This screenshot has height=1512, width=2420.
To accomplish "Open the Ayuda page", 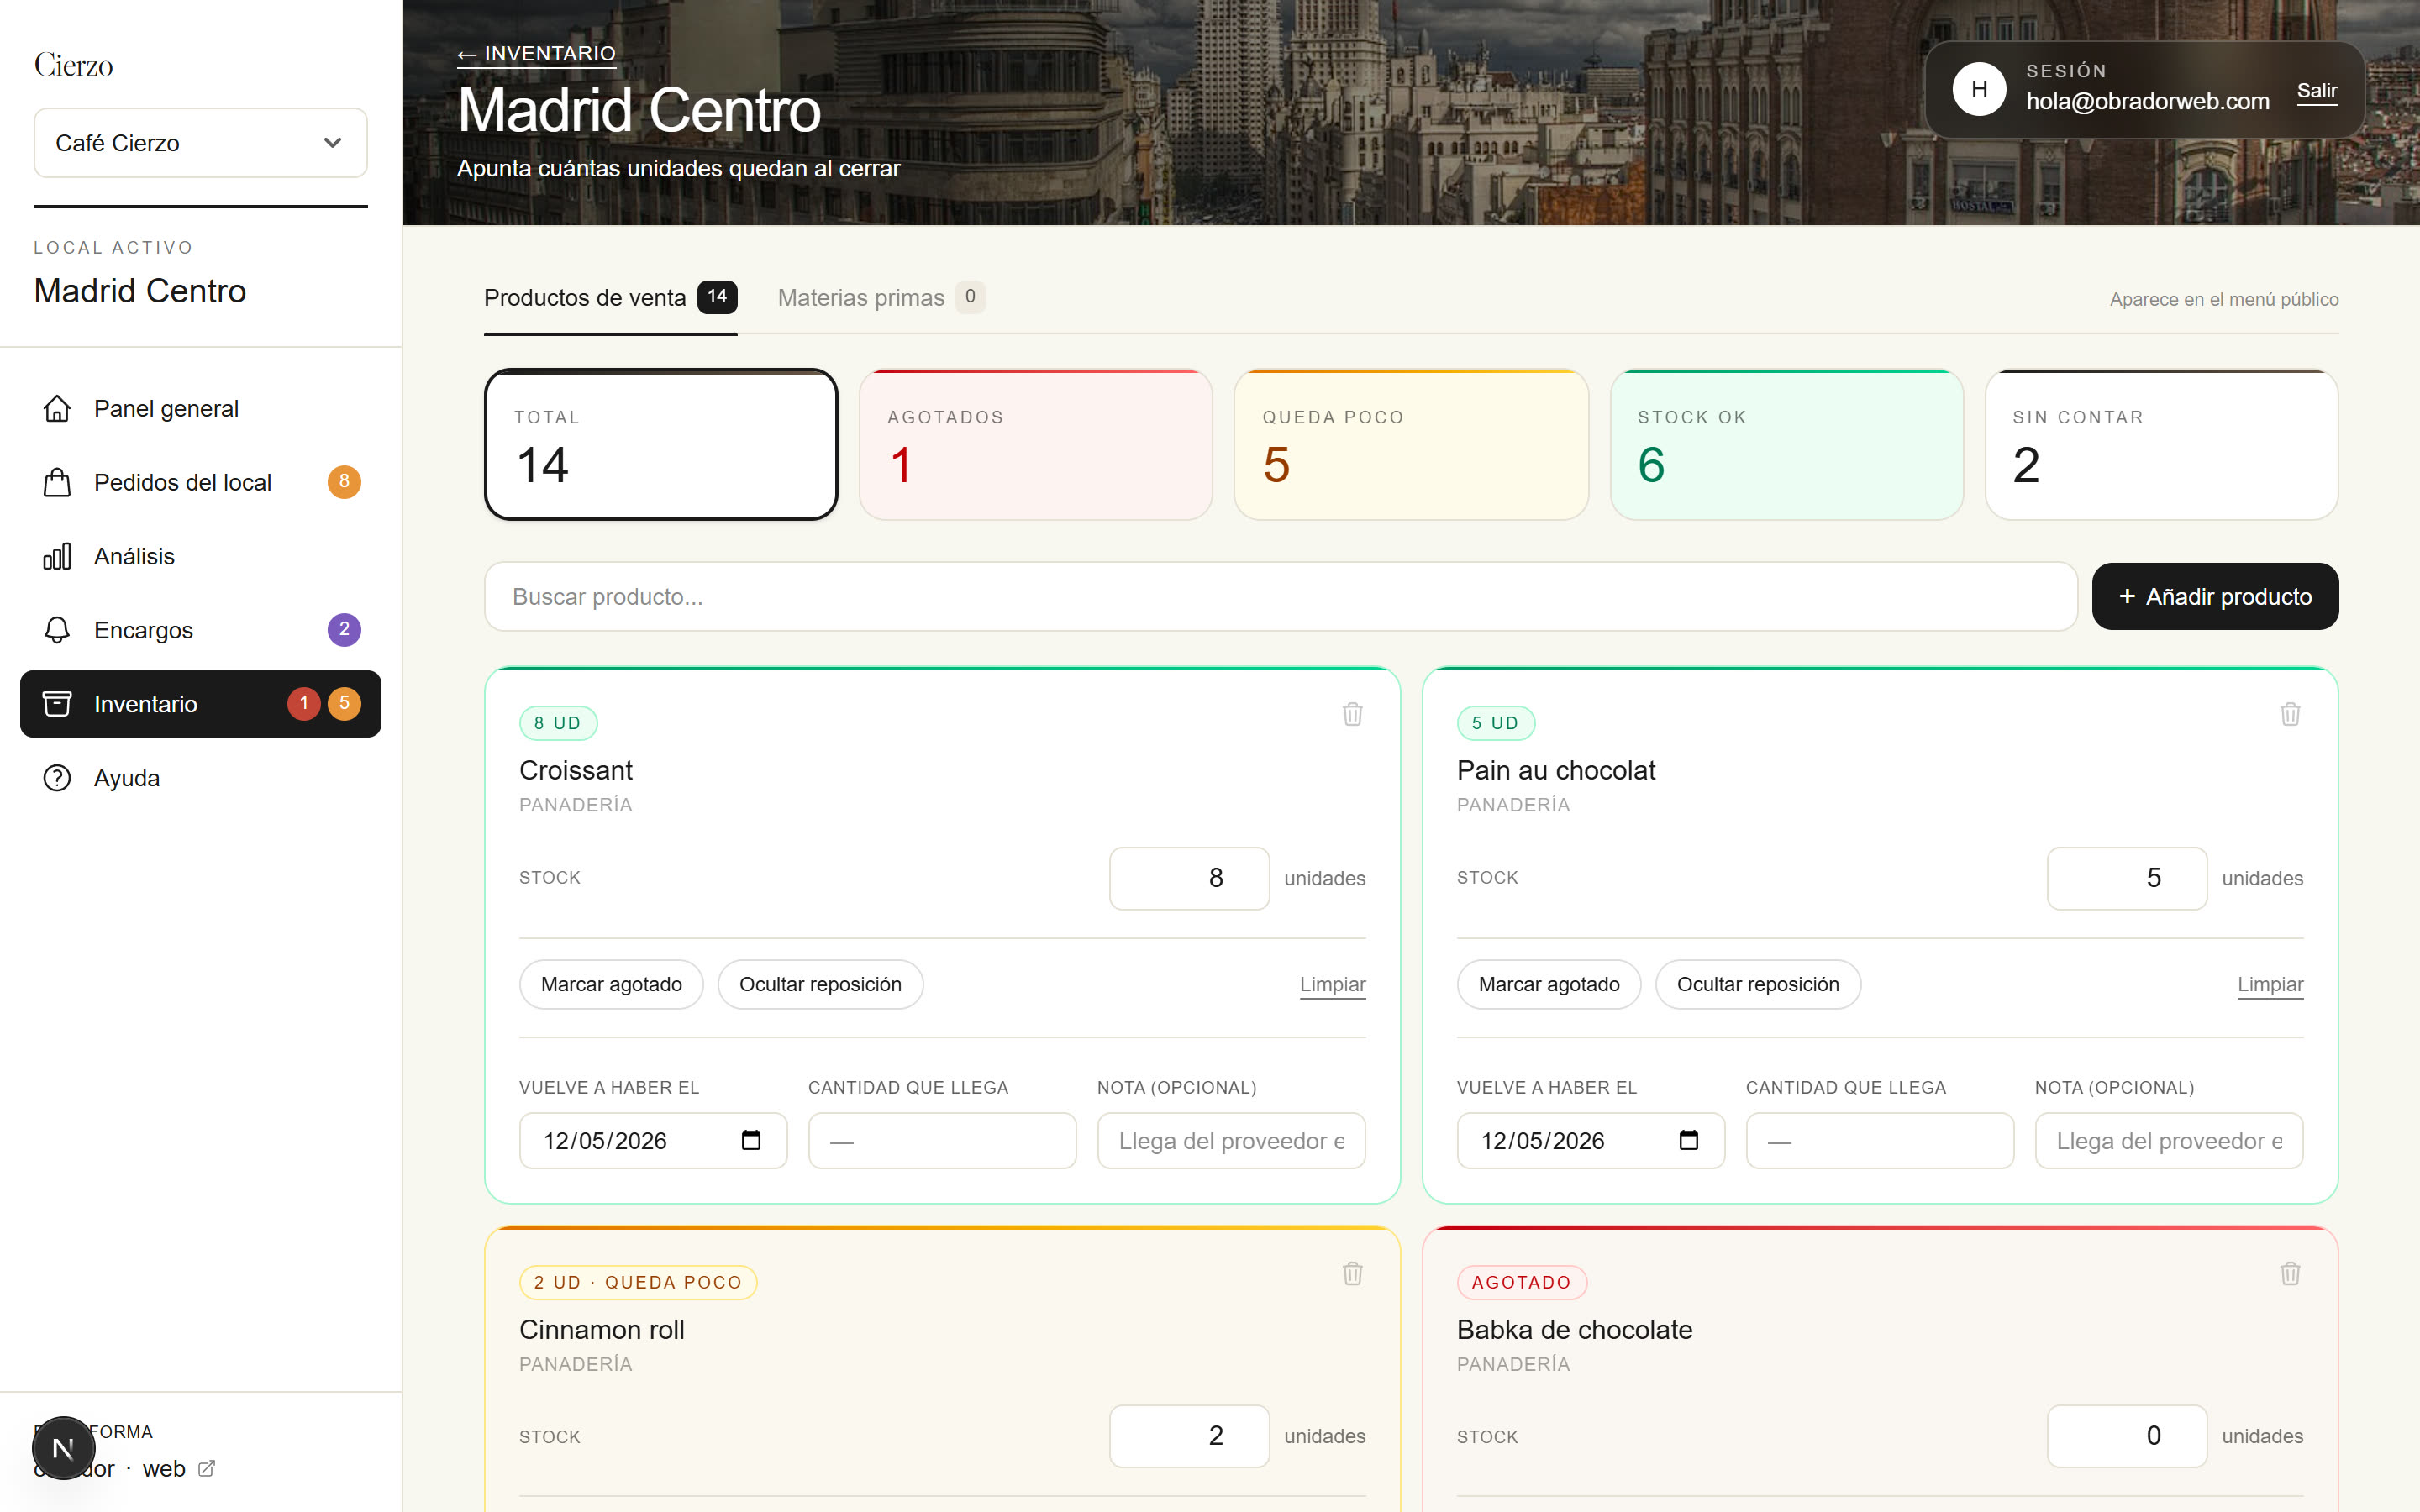I will click(x=201, y=778).
